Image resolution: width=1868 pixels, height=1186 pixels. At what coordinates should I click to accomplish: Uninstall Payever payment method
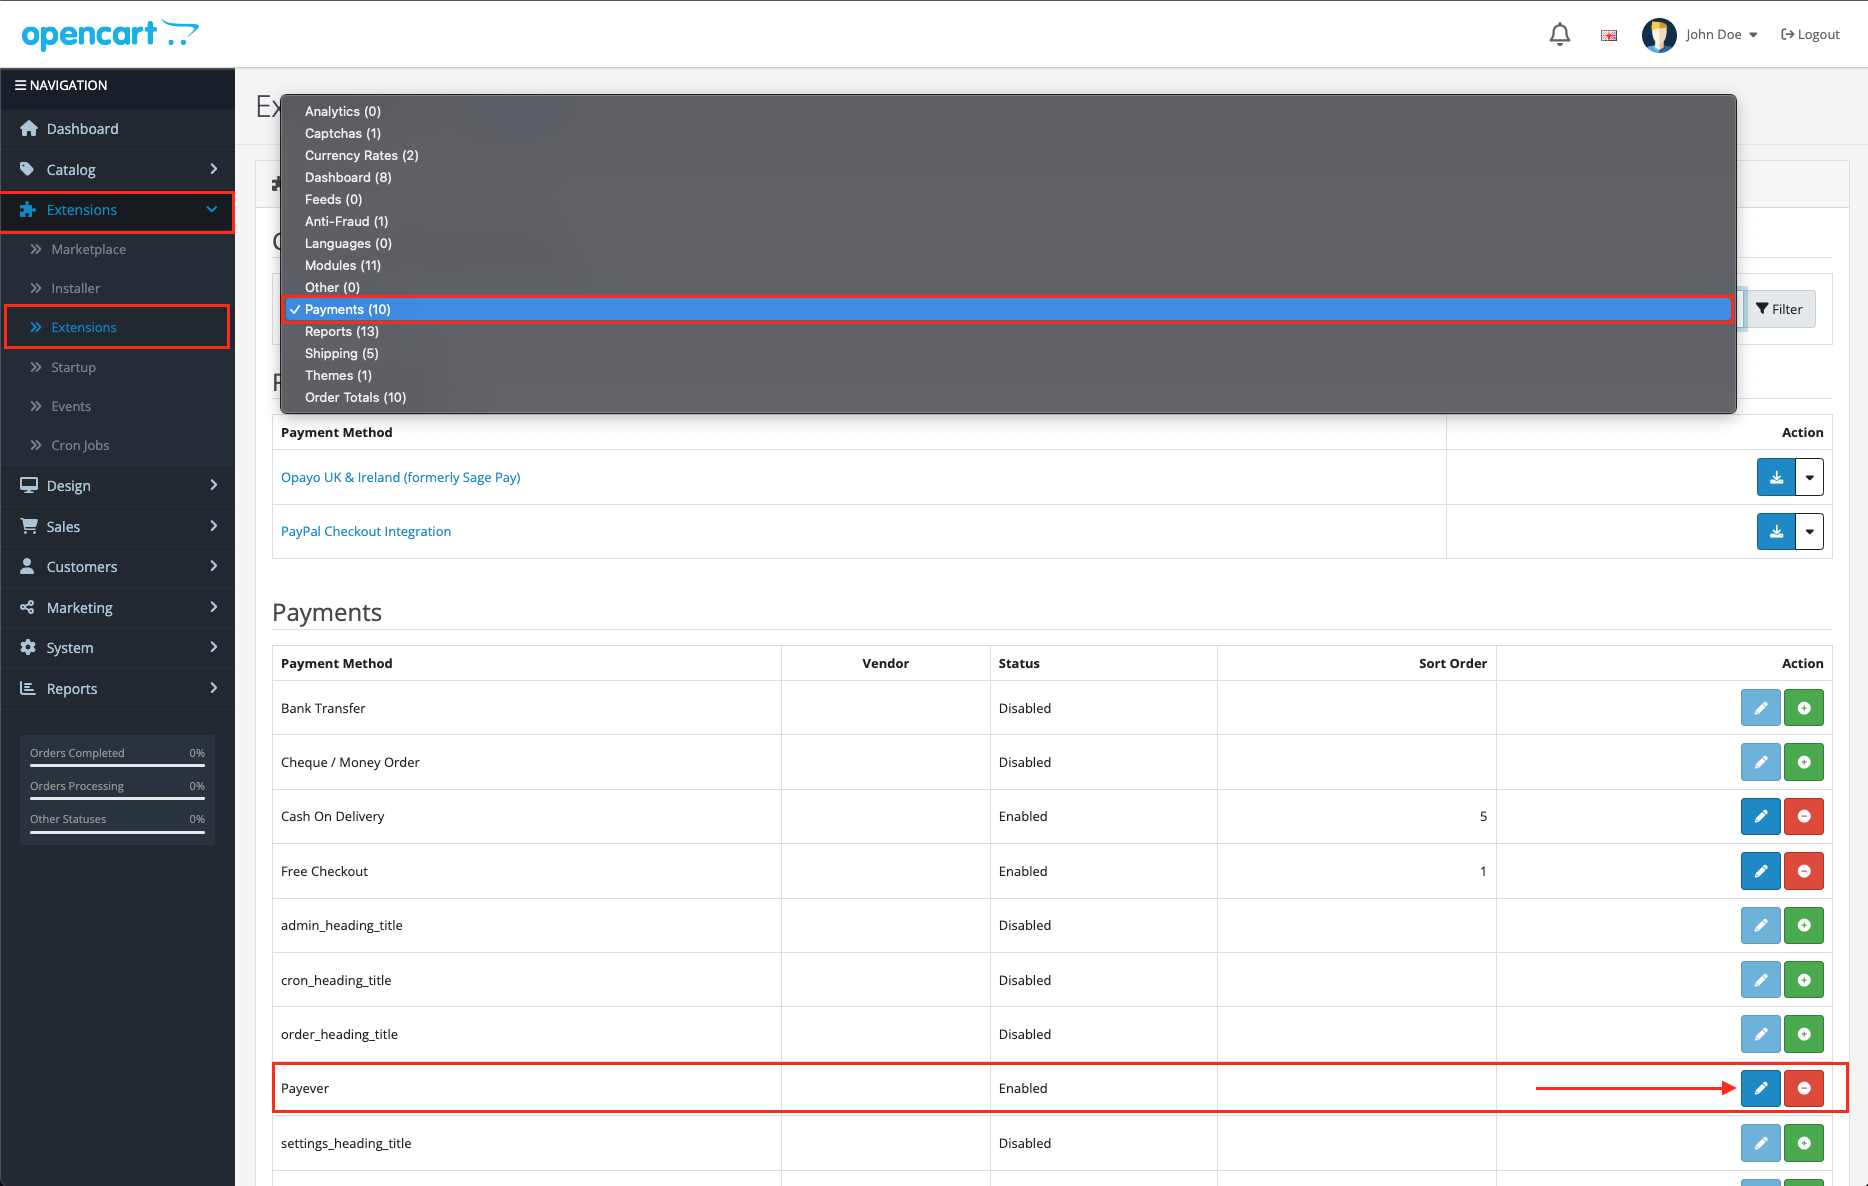1804,1088
